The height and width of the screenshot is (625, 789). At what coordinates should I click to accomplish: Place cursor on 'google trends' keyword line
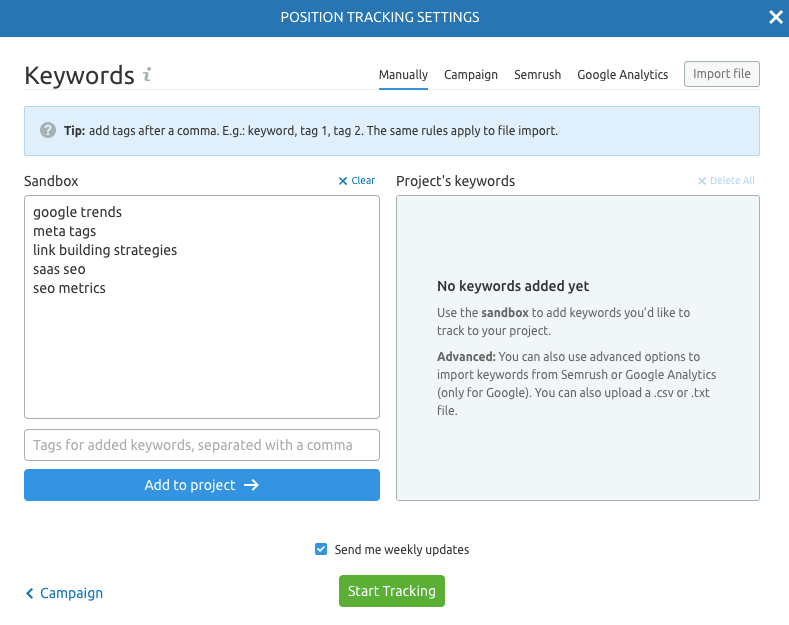77,212
